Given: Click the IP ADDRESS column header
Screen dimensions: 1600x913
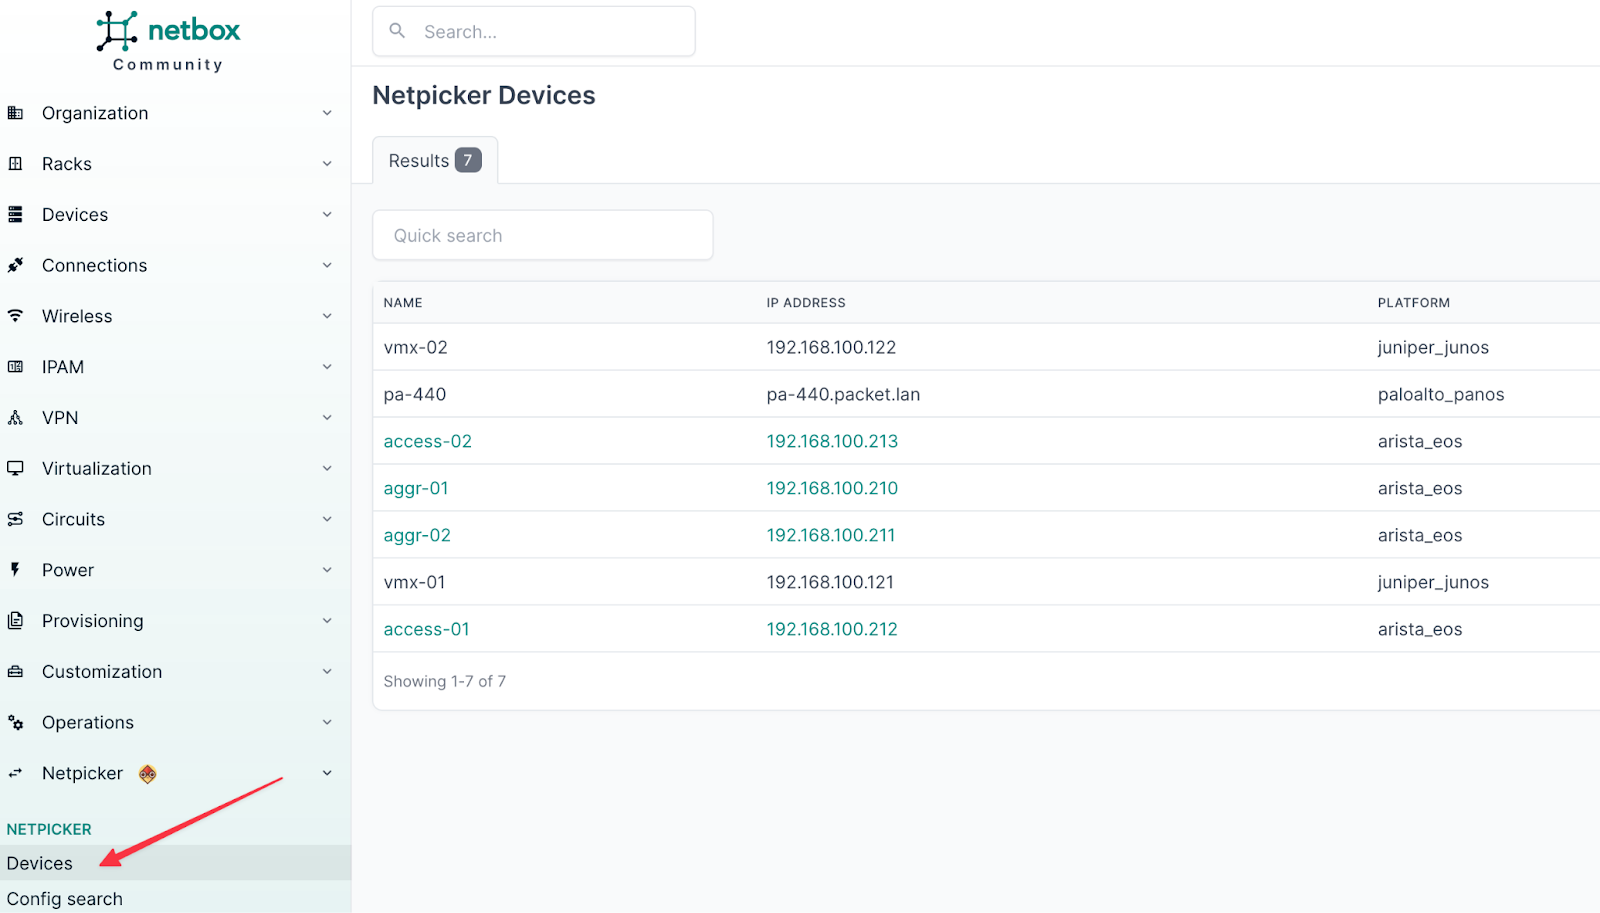Looking at the screenshot, I should (806, 303).
